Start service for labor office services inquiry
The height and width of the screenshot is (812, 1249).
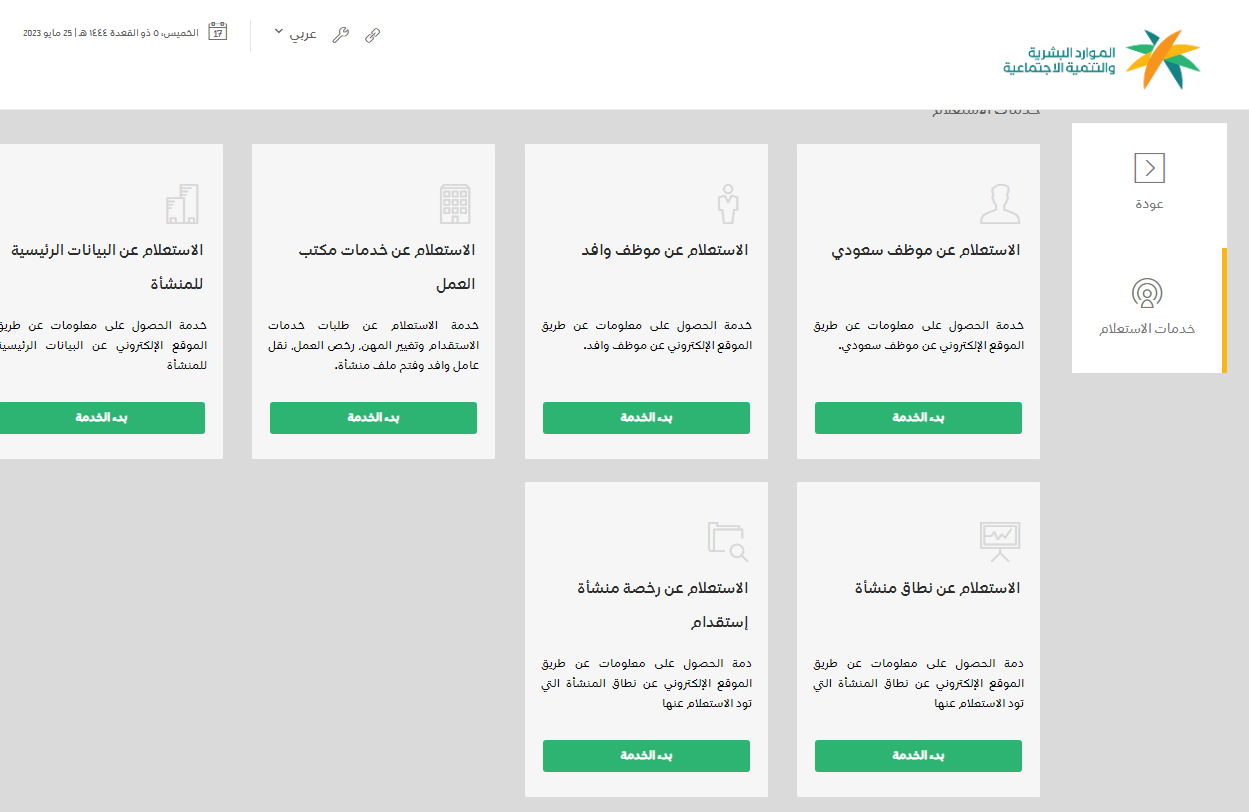click(373, 418)
